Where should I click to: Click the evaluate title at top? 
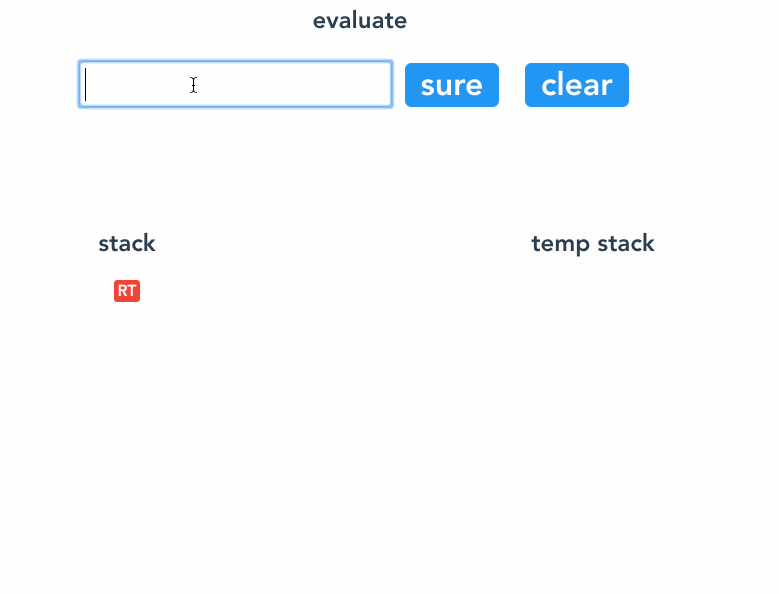click(x=360, y=21)
